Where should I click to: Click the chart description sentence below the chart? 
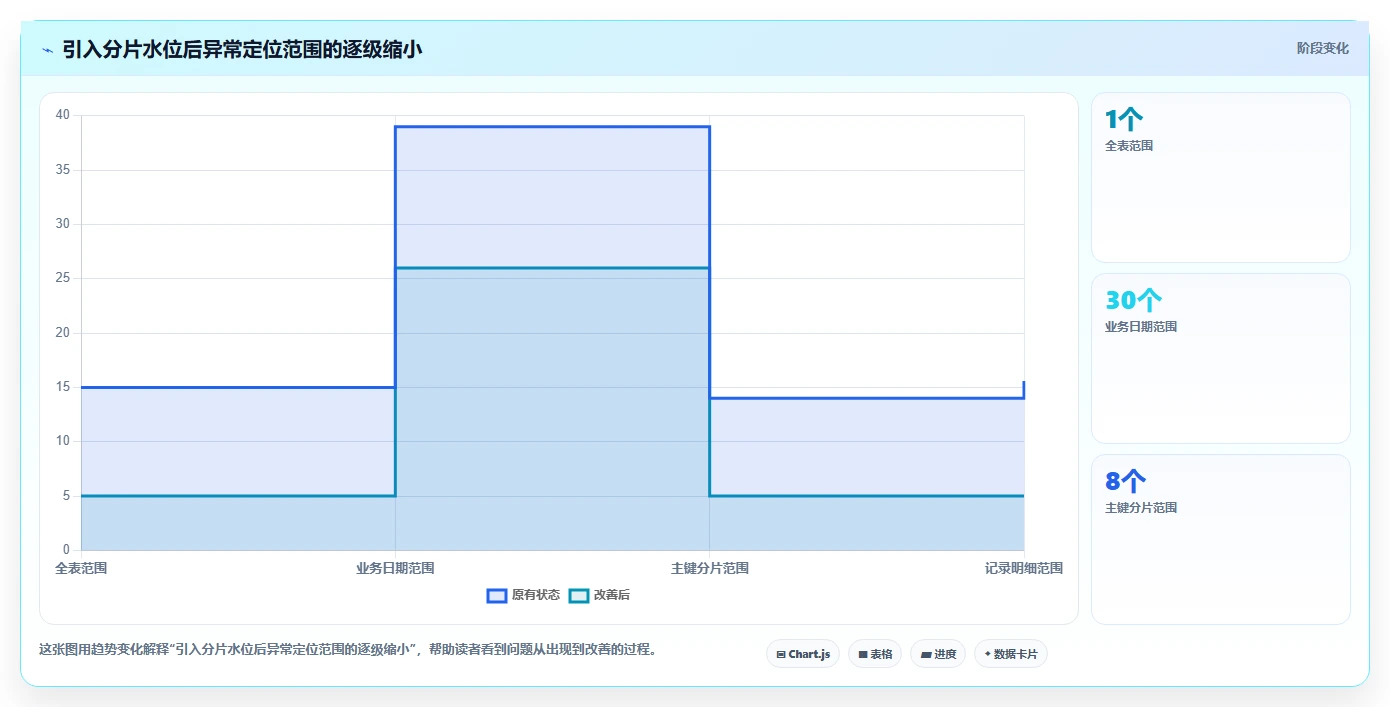[349, 649]
